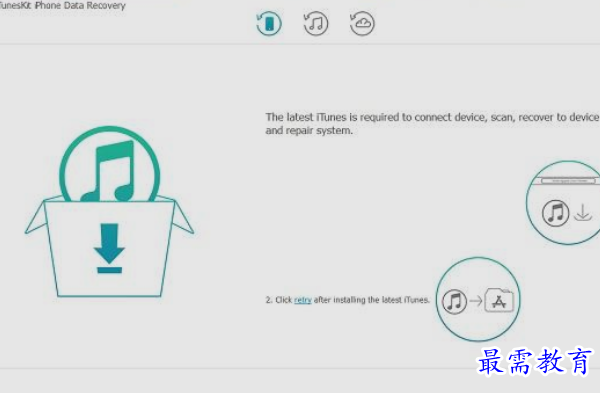The height and width of the screenshot is (393, 600).
Task: Click the iTunes download box illustration
Action: pos(109,212)
